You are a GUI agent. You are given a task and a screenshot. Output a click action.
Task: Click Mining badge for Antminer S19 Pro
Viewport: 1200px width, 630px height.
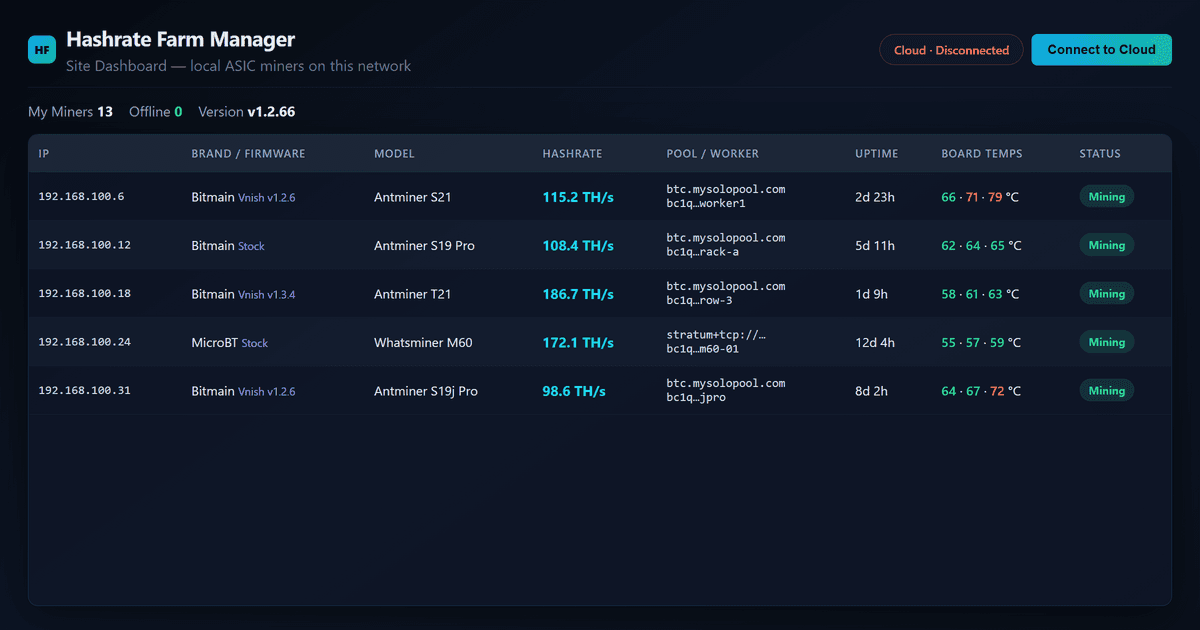1106,245
